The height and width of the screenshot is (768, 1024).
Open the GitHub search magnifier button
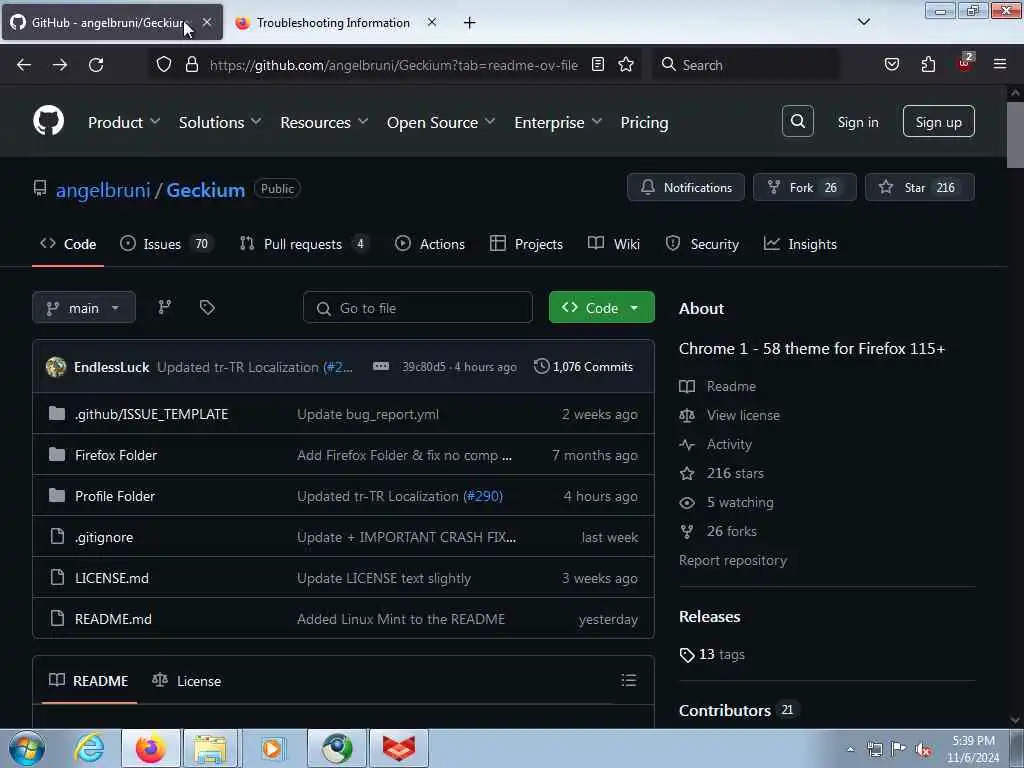[x=797, y=121]
